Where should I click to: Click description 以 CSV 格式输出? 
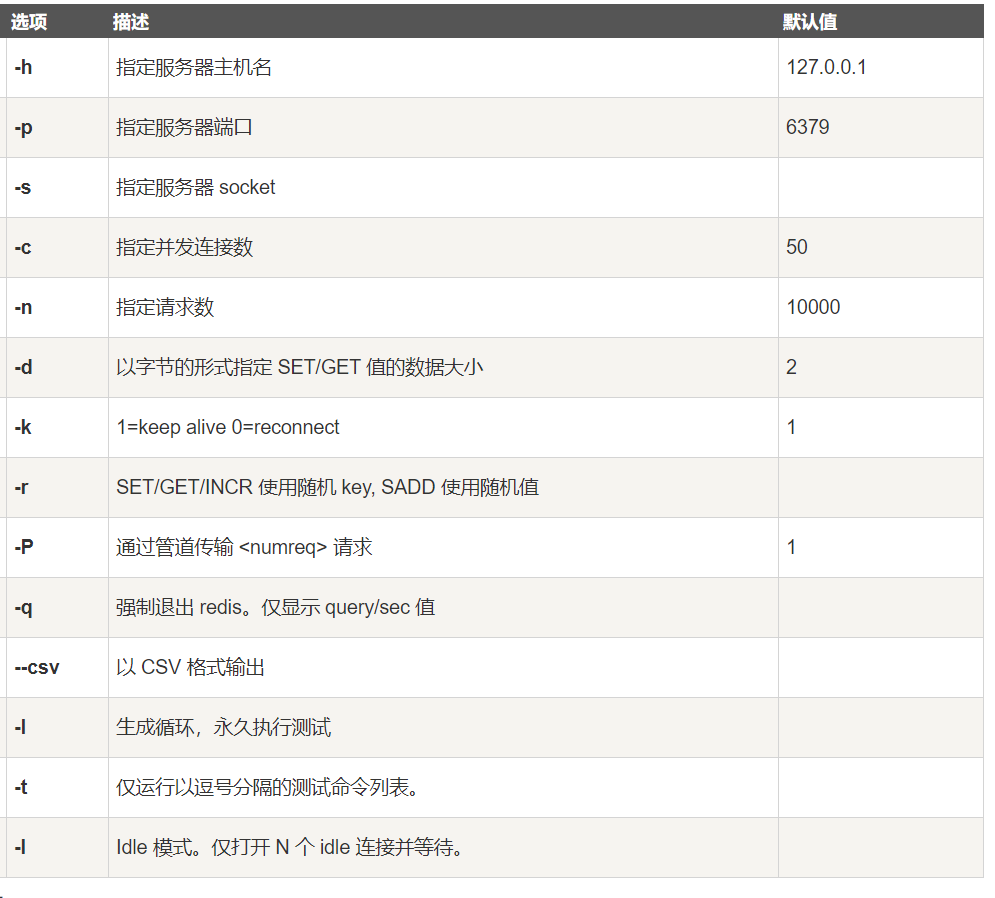(x=190, y=667)
